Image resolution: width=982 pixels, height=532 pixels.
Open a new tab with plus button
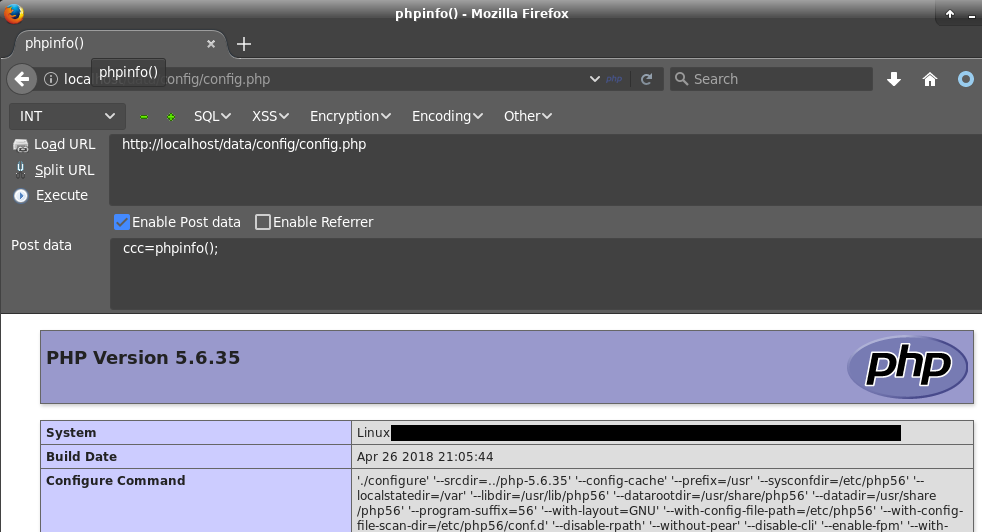[244, 44]
